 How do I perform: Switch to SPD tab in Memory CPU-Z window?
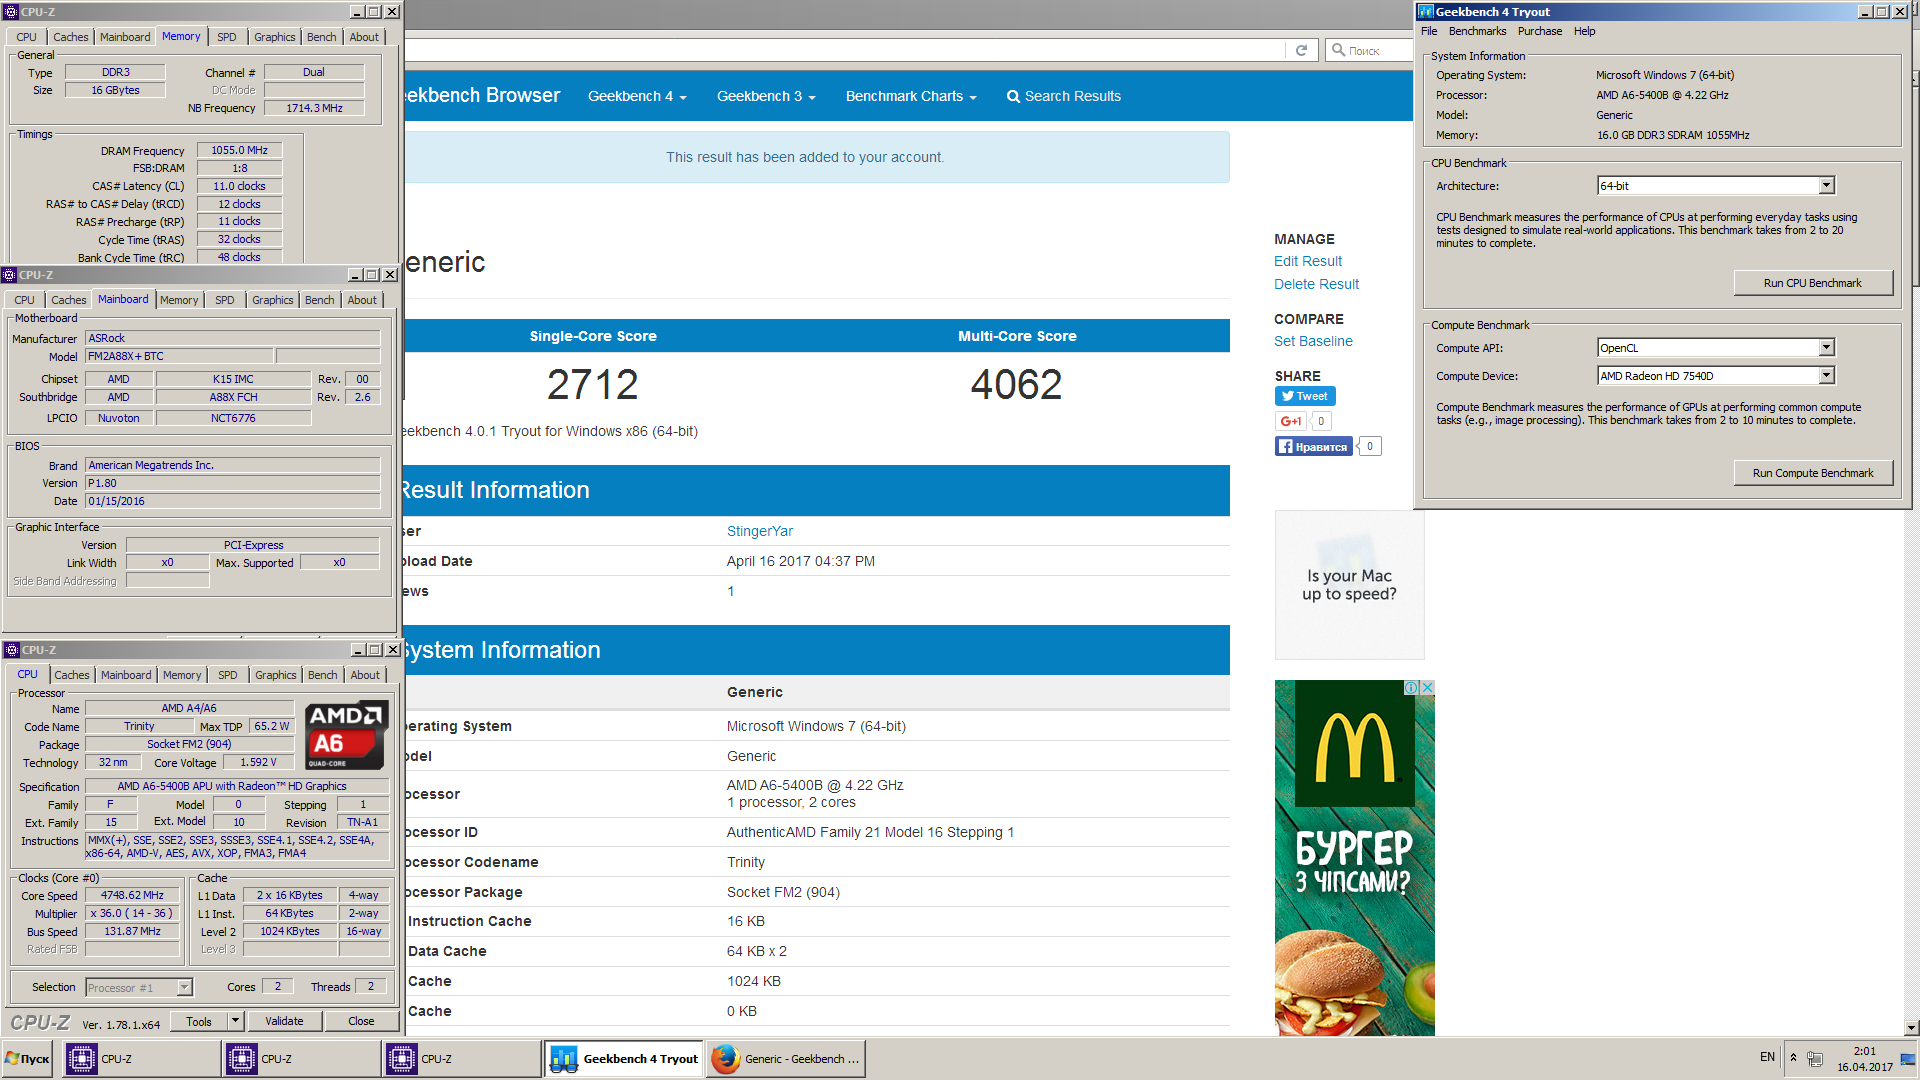[227, 37]
